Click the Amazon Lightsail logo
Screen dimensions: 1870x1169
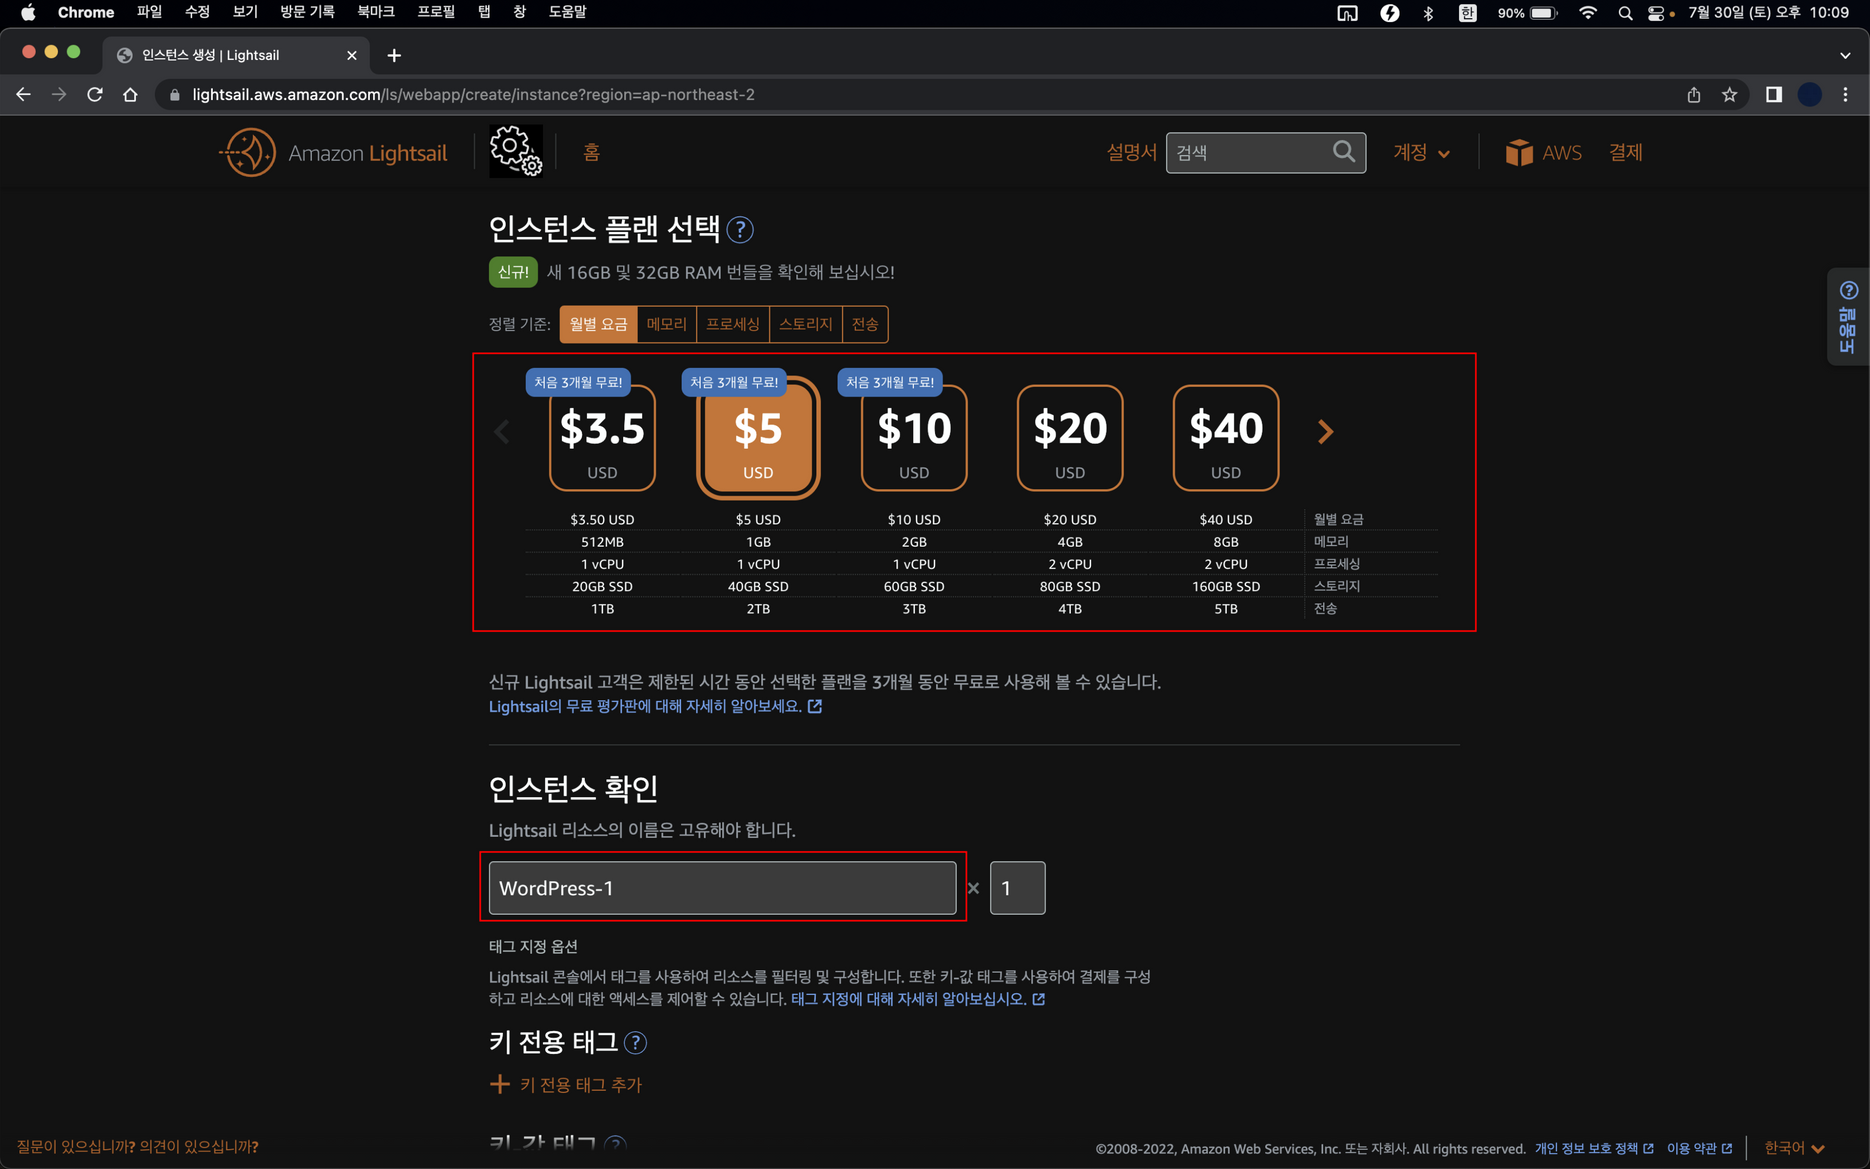[333, 153]
